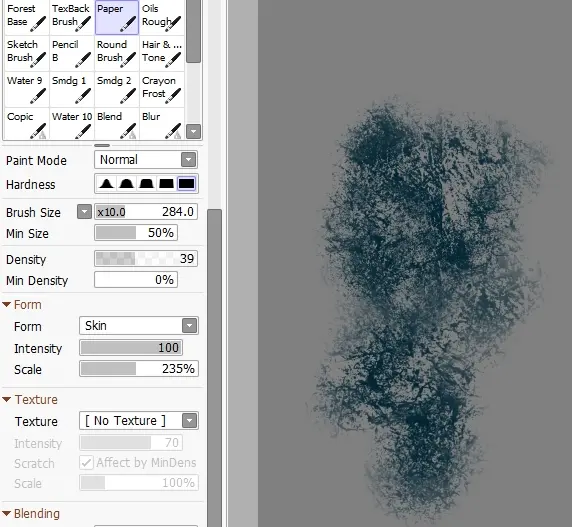Viewport: 572px width, 527px height.
Task: Click the brush list scroll down arrow
Action: tap(193, 131)
